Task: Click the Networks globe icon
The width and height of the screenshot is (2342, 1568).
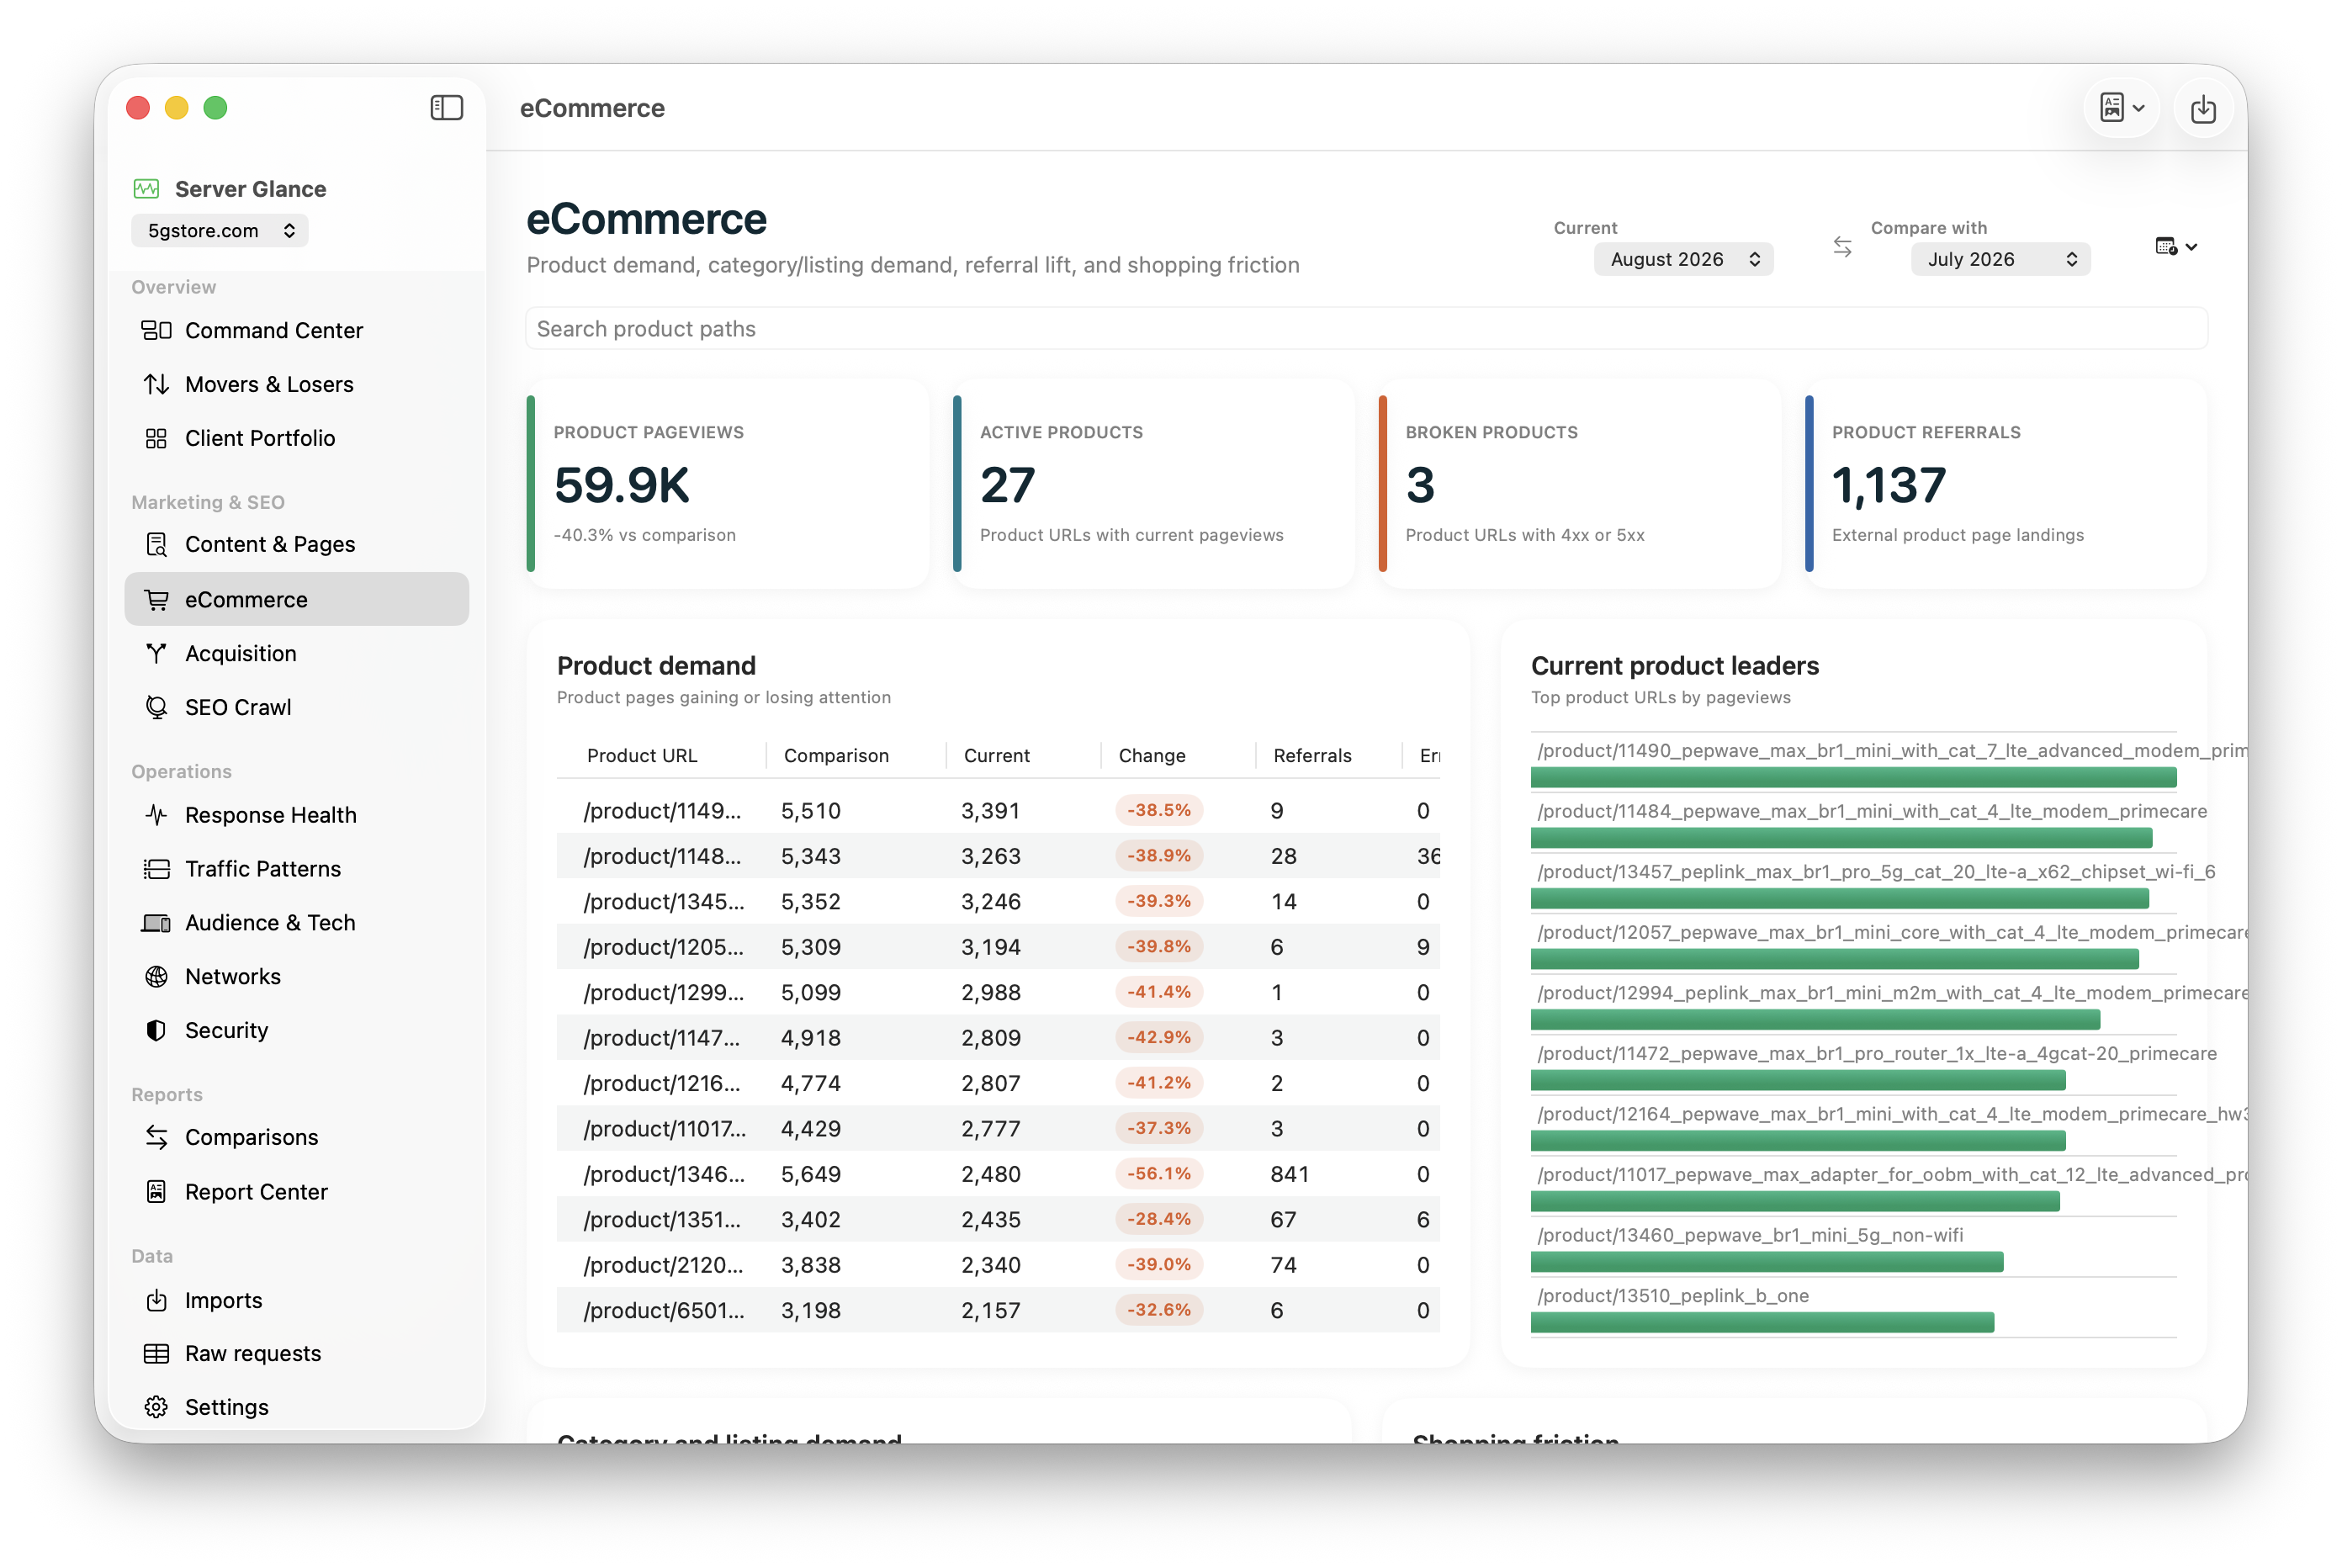Action: click(x=156, y=976)
